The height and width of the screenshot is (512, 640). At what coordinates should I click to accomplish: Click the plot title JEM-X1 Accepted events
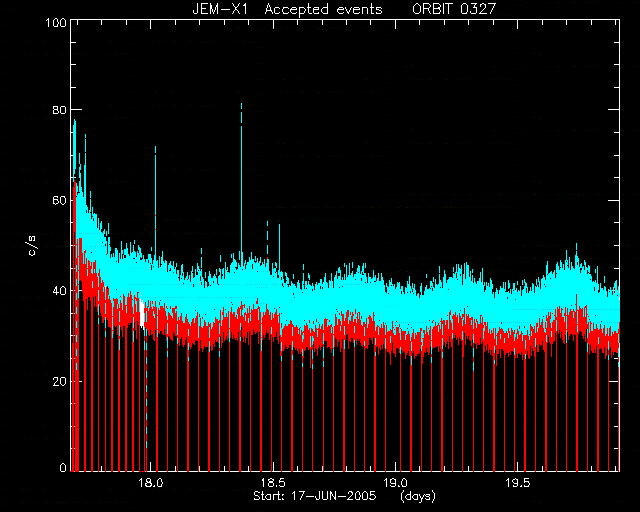(x=287, y=9)
